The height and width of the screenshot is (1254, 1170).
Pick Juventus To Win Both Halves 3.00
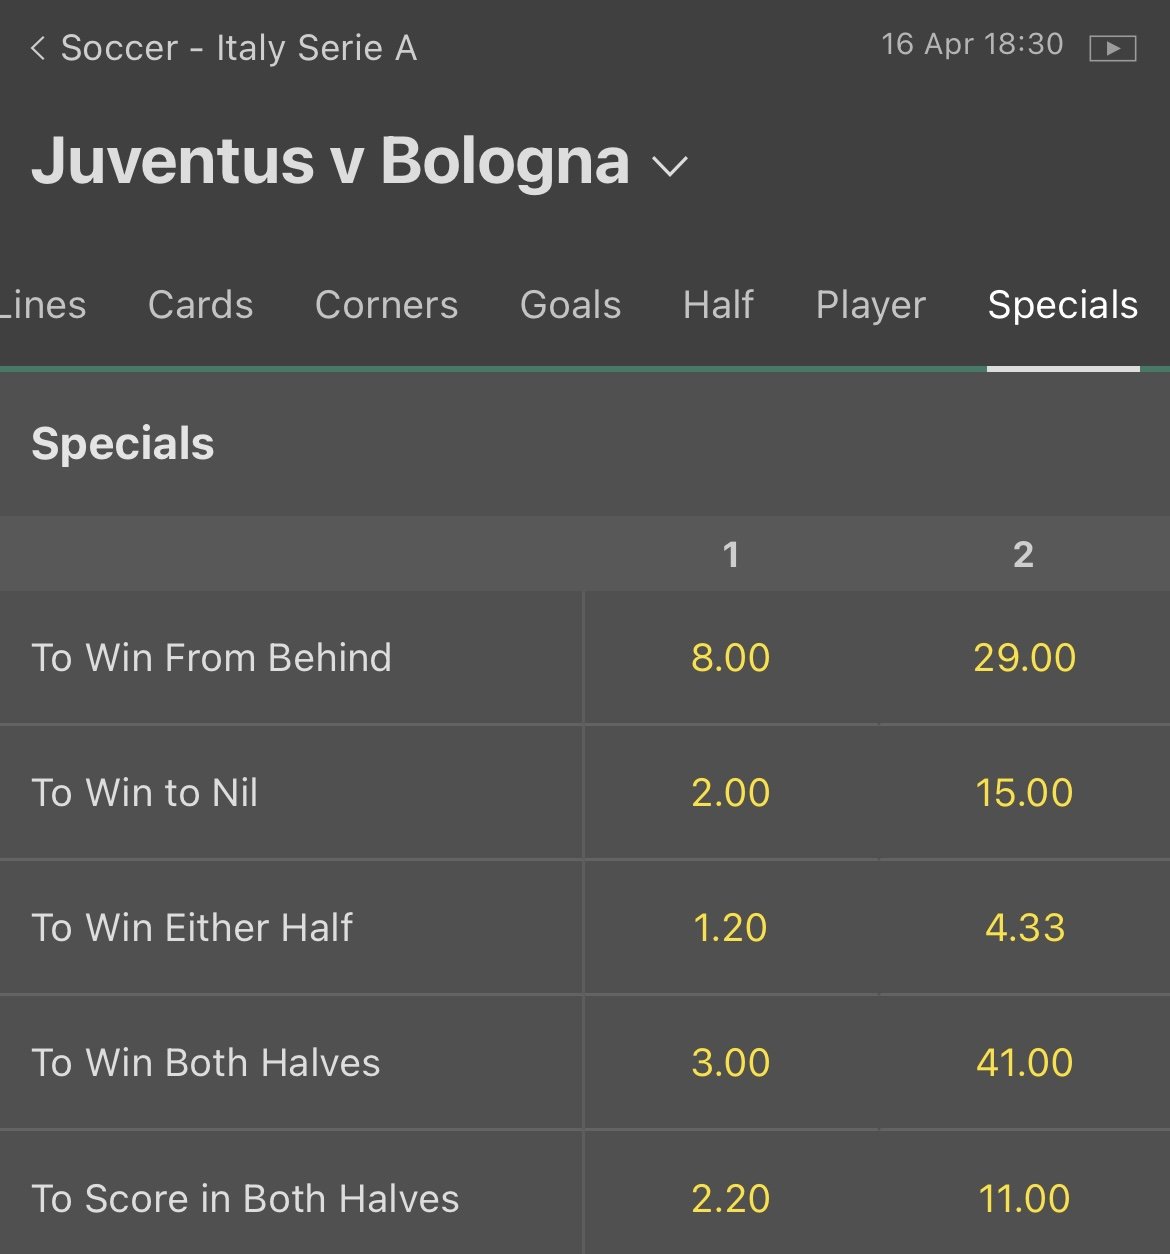(x=731, y=1063)
